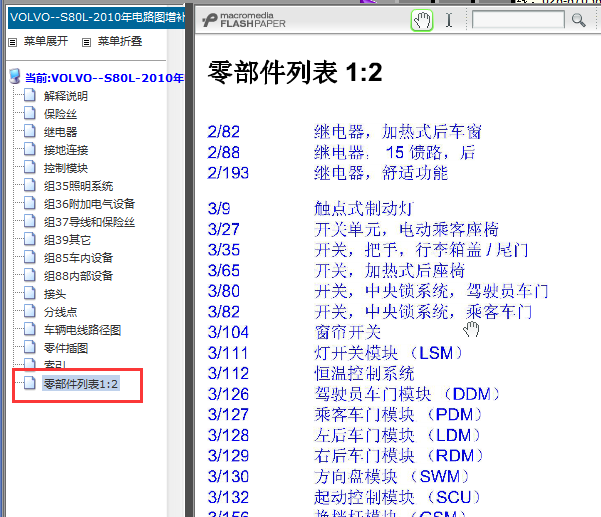Click the entry 驾驶员车门模块 (DDM)
The image size is (601, 517).
coord(407,394)
